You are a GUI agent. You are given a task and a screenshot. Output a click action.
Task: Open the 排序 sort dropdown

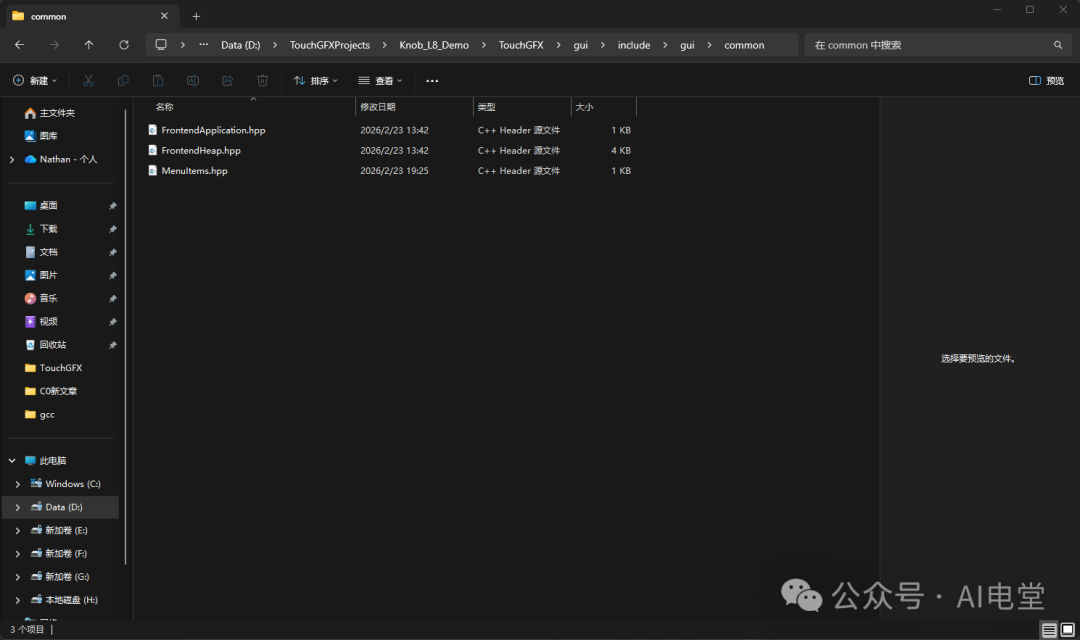point(315,81)
